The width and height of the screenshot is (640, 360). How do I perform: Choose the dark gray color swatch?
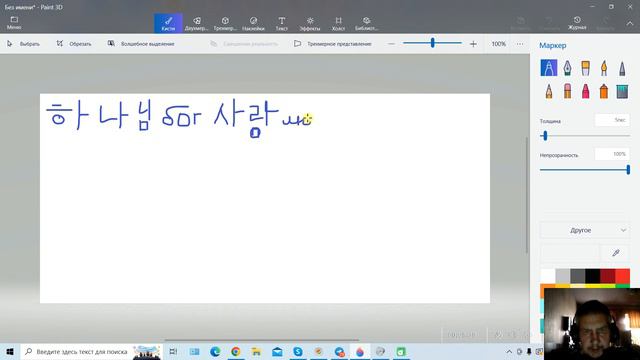[x=578, y=276]
